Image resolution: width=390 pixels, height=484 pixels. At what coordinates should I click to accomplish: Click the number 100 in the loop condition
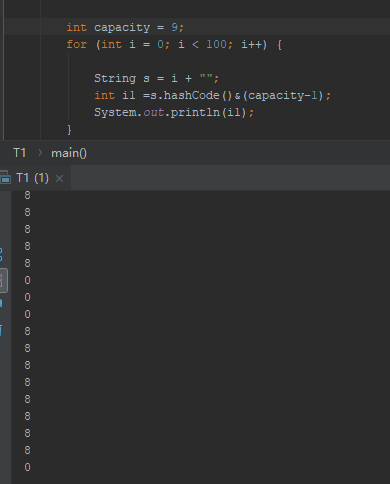click(x=216, y=44)
